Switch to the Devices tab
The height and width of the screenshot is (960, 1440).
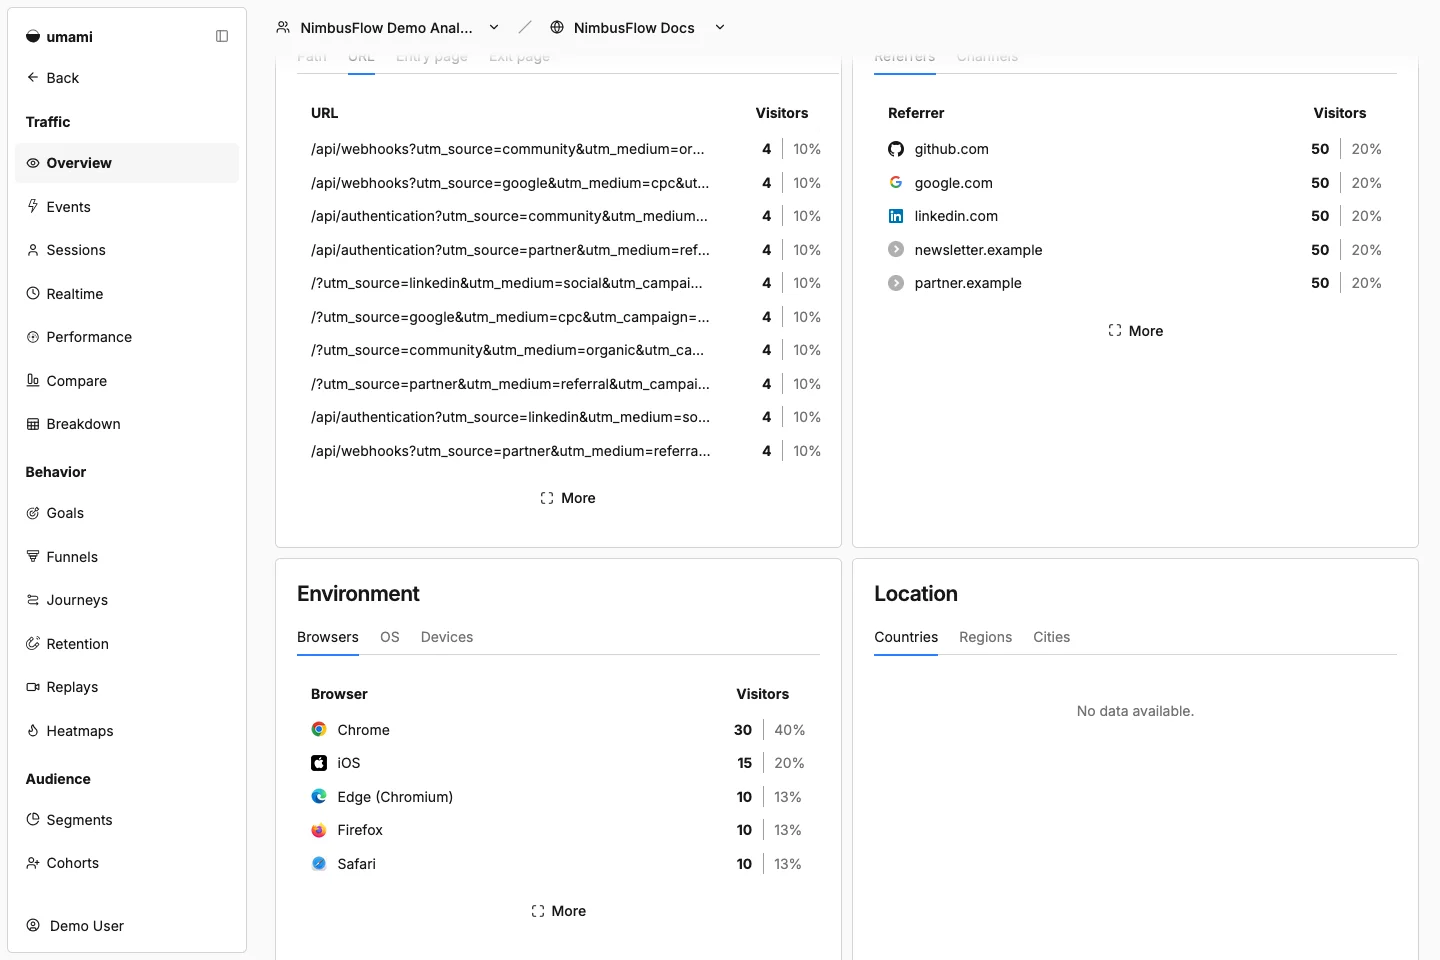click(447, 637)
